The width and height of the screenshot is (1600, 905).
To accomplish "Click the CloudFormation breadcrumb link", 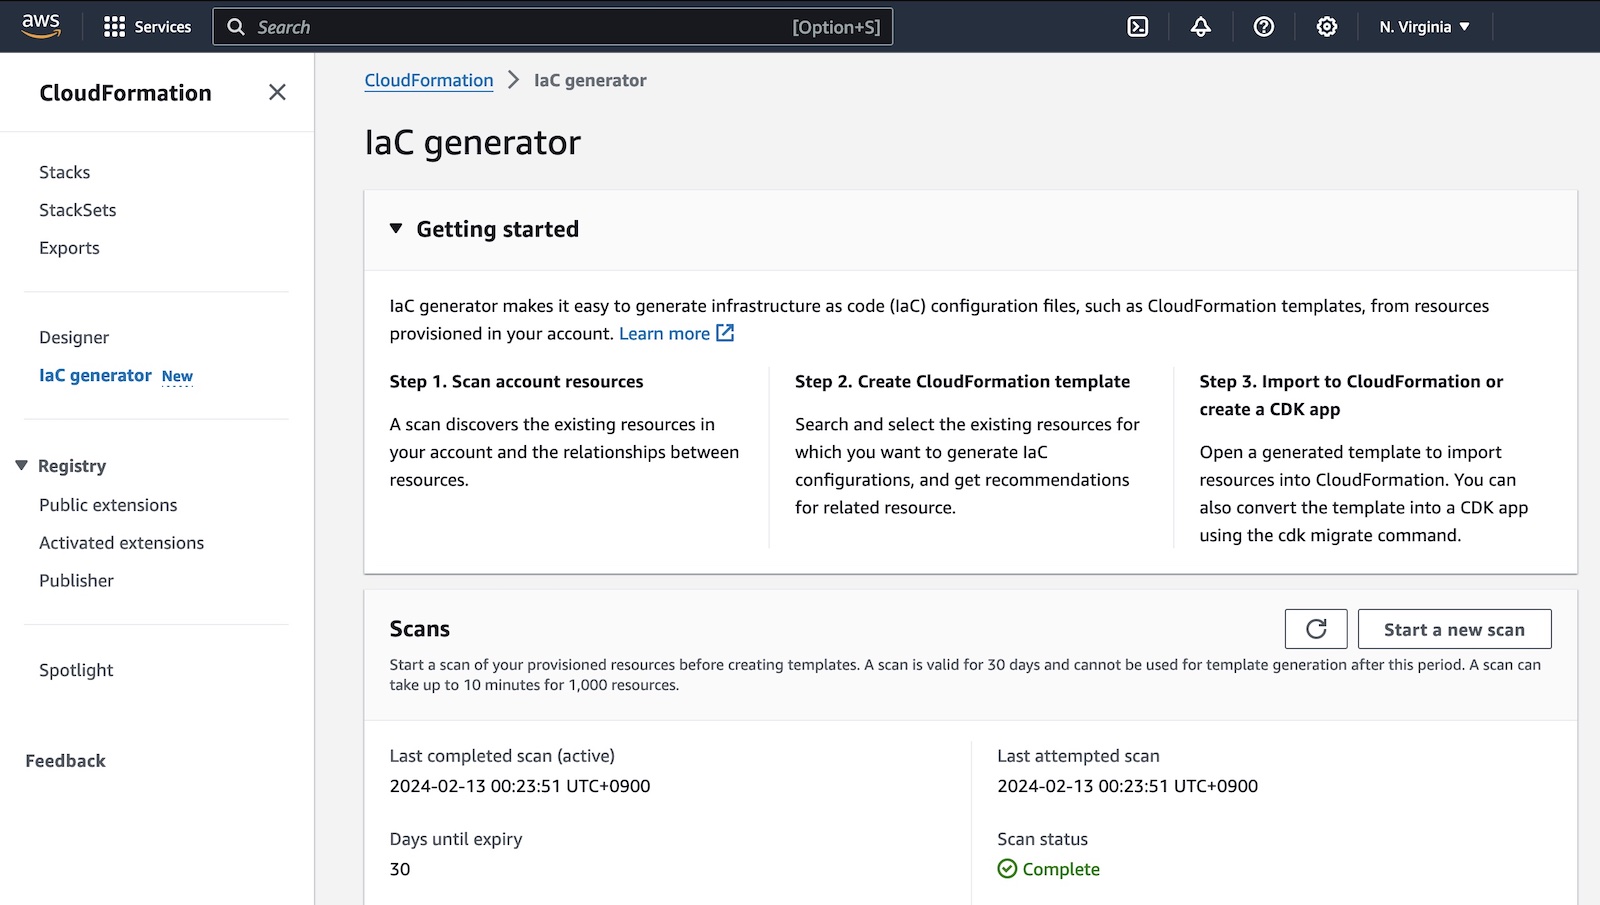I will [x=429, y=80].
